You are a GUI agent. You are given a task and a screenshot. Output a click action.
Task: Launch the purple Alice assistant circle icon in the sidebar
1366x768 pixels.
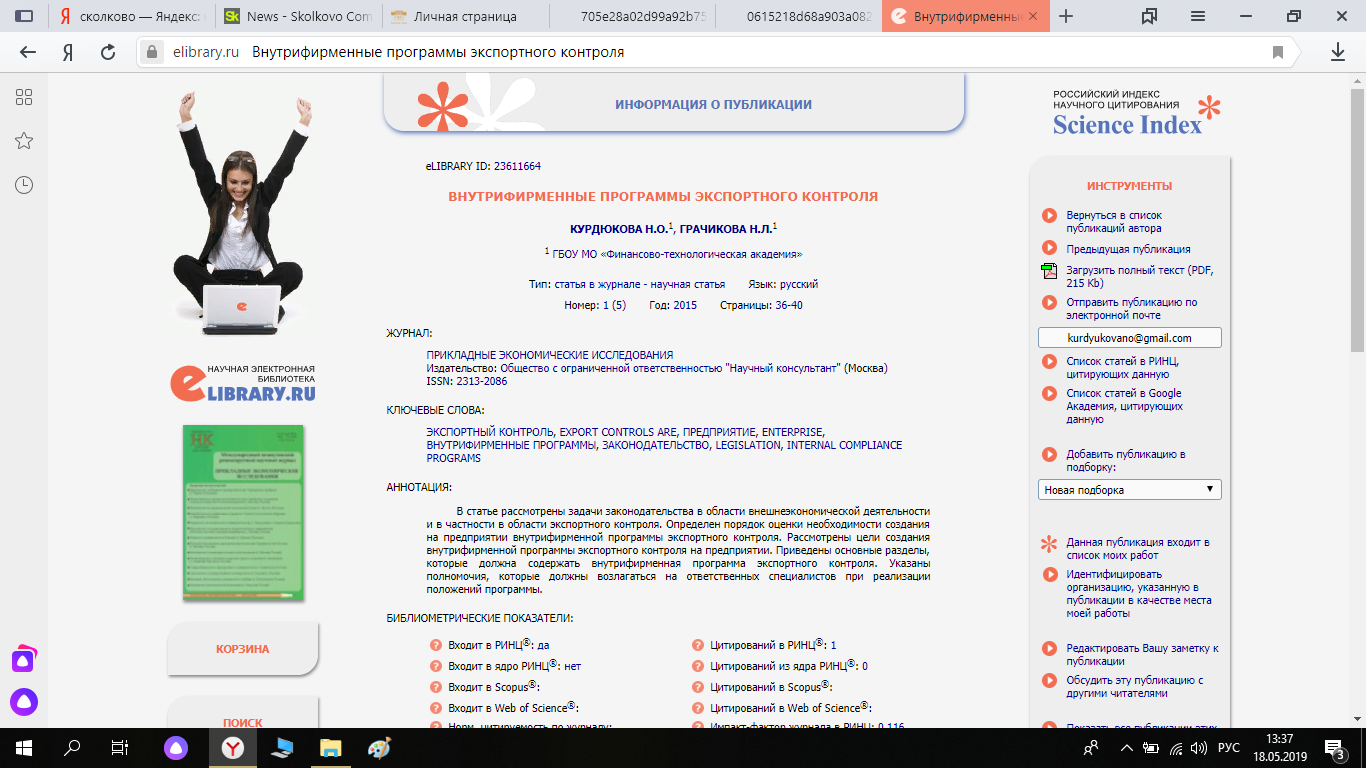[x=24, y=702]
